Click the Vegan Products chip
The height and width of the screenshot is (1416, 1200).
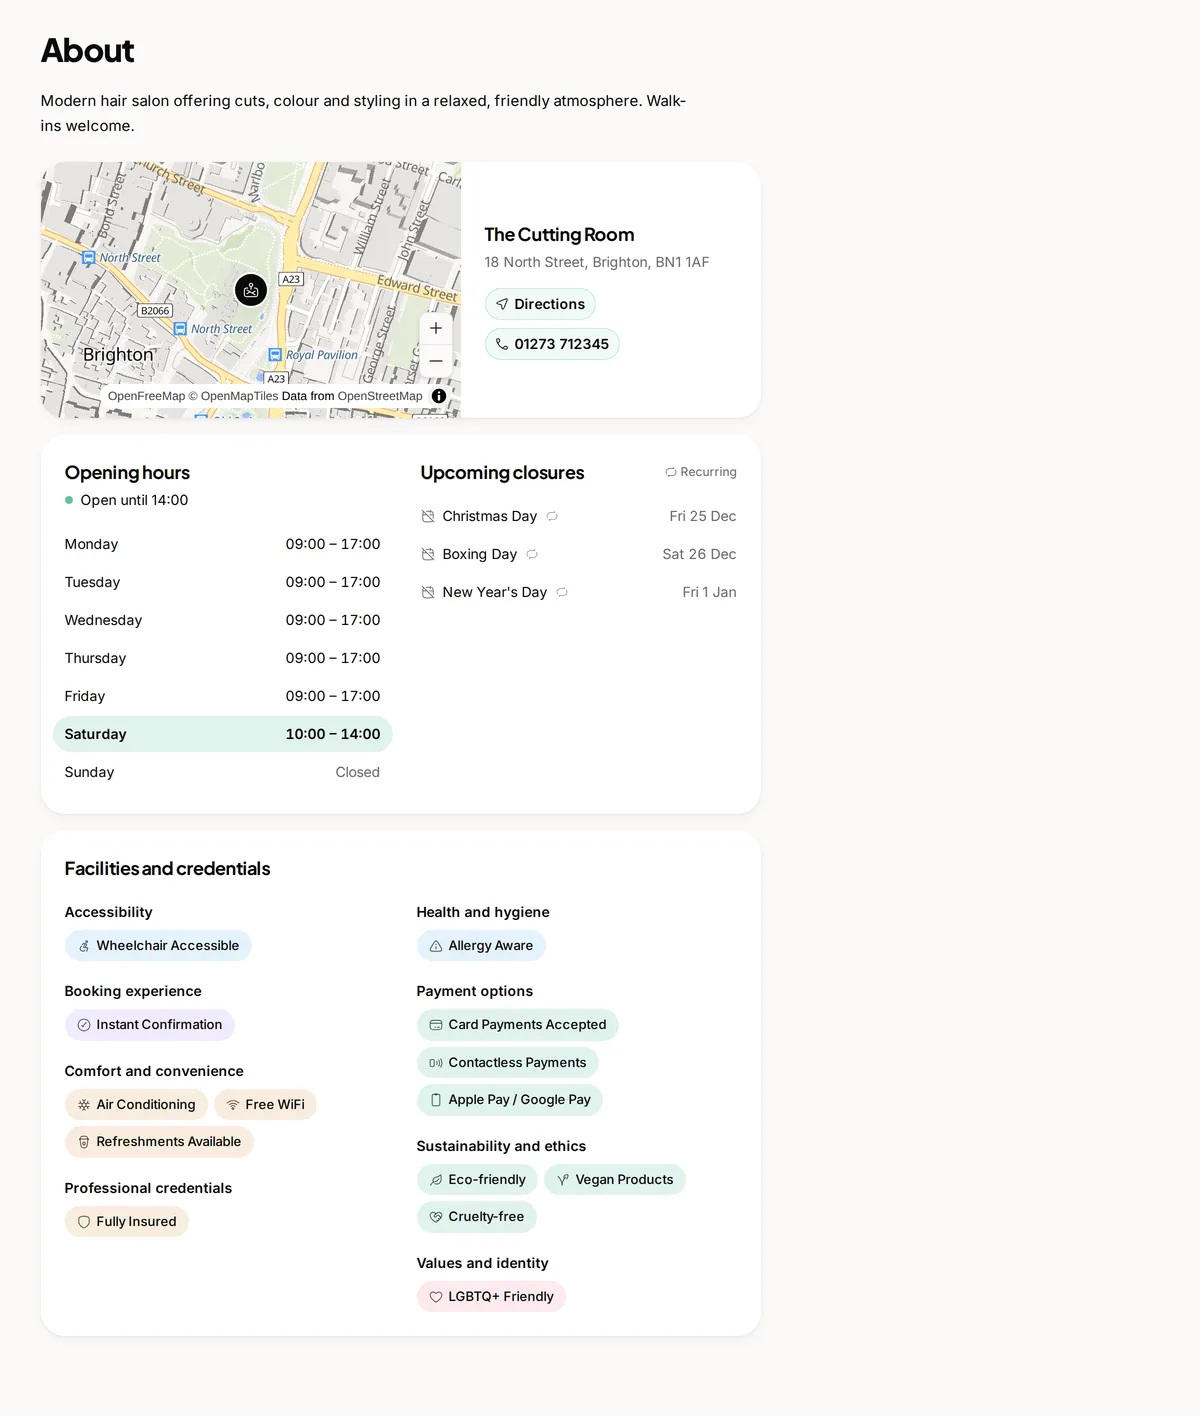615,1180
